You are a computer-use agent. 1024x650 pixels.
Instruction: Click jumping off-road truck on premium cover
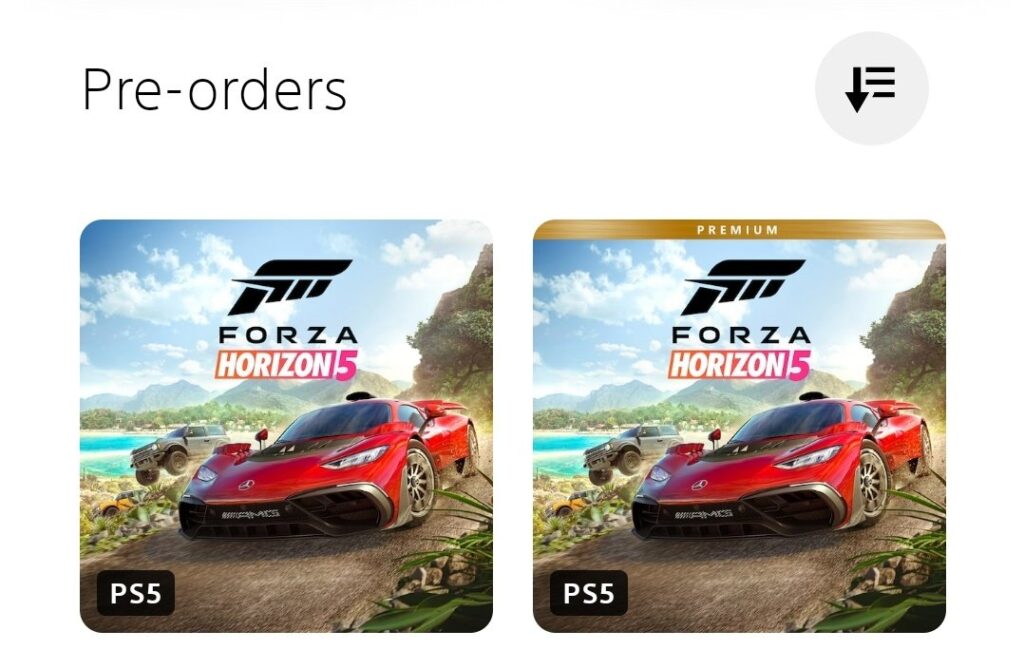(632, 452)
